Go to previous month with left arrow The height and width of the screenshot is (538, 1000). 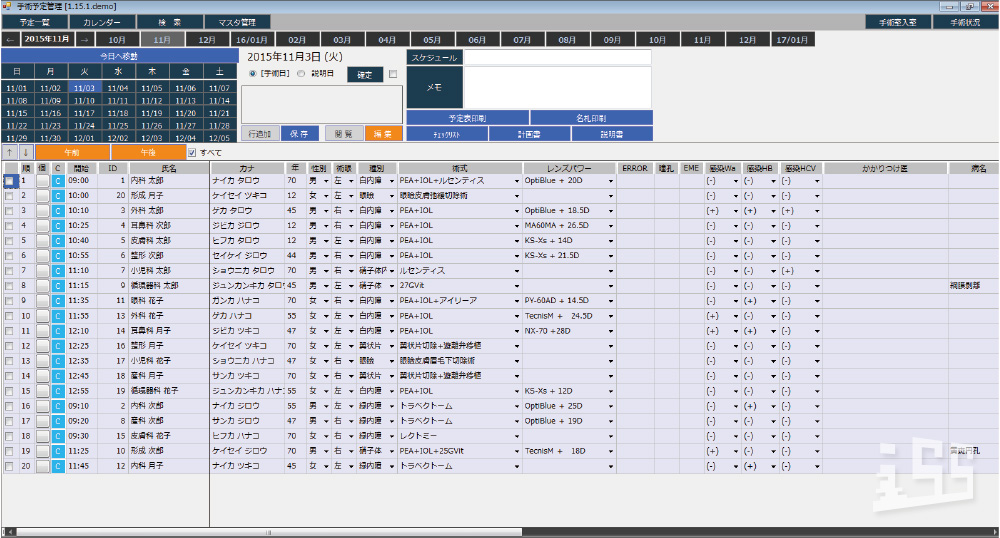point(10,40)
